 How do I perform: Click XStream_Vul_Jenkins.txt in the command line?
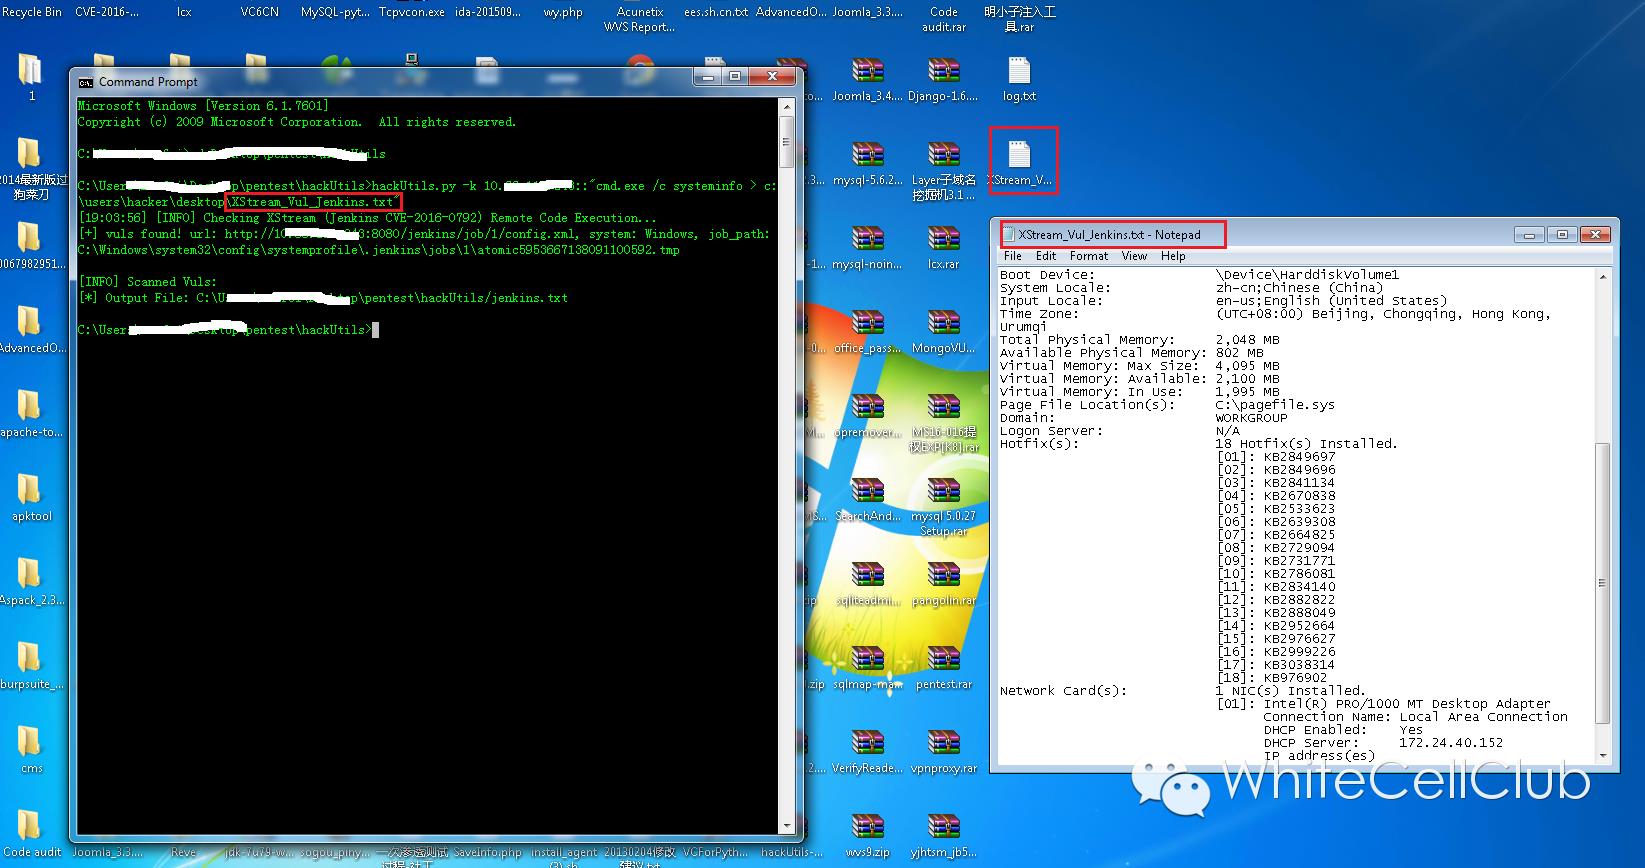click(313, 202)
